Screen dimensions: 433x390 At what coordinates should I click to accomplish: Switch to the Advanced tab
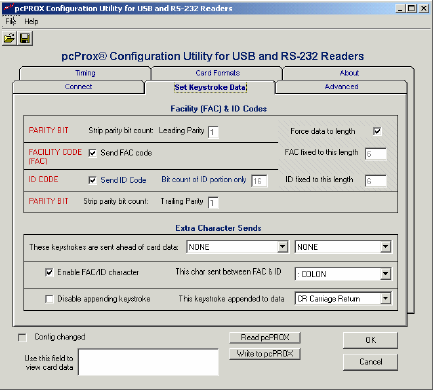coord(341,87)
